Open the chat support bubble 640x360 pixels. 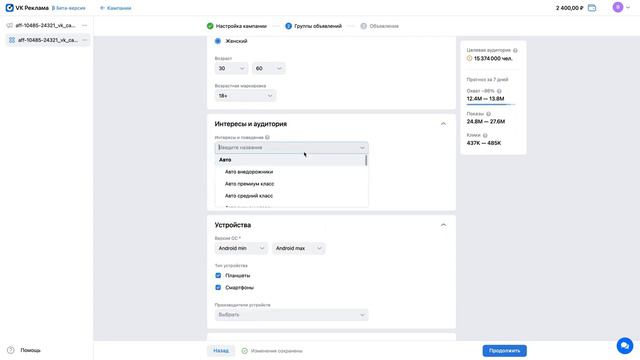pos(624,346)
